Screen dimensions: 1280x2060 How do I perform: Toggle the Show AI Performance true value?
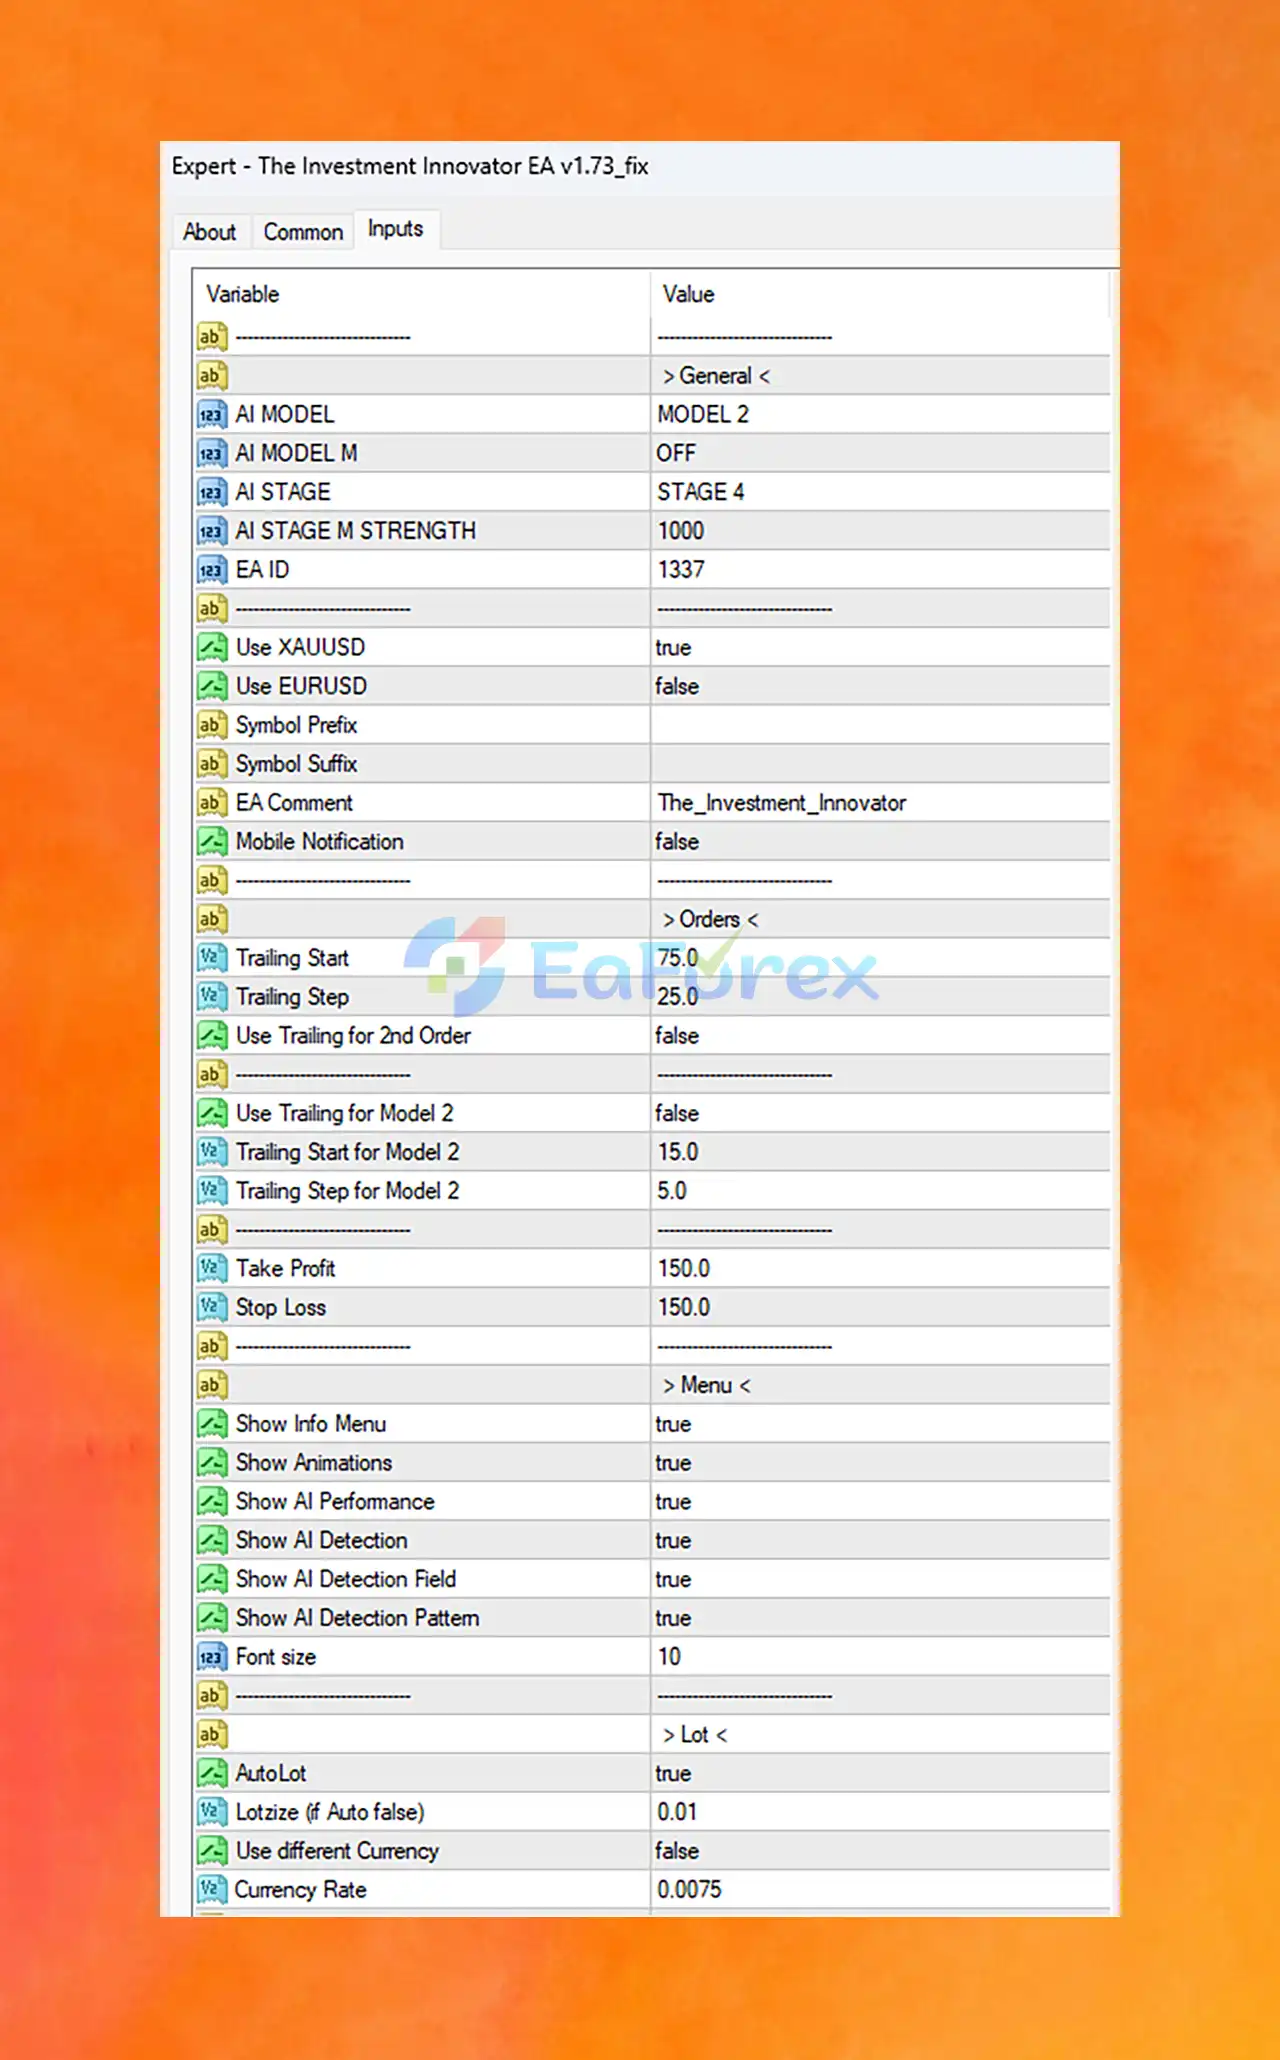pyautogui.click(x=880, y=1502)
